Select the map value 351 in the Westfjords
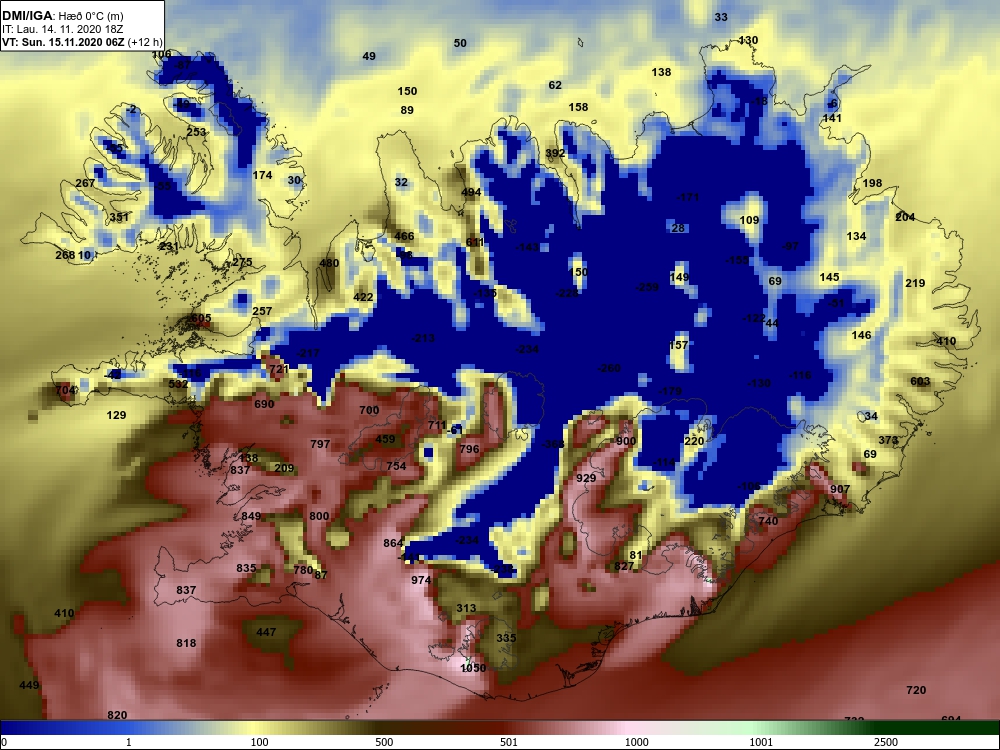The image size is (1000, 750). pos(119,217)
